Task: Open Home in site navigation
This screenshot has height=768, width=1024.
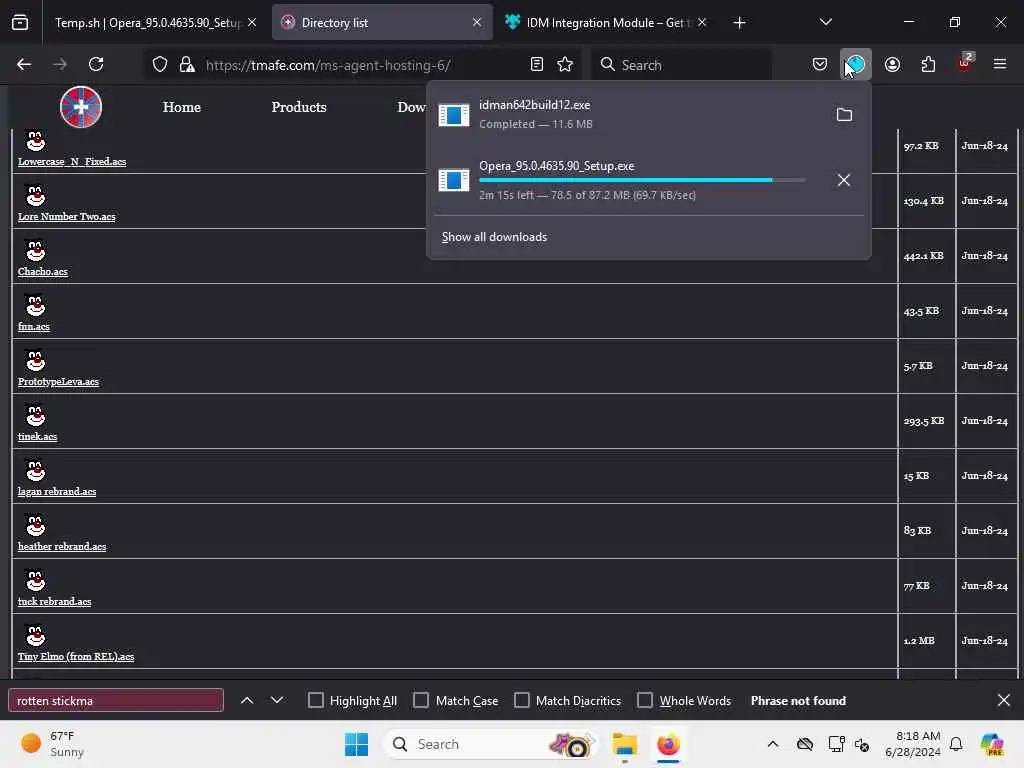Action: (x=182, y=107)
